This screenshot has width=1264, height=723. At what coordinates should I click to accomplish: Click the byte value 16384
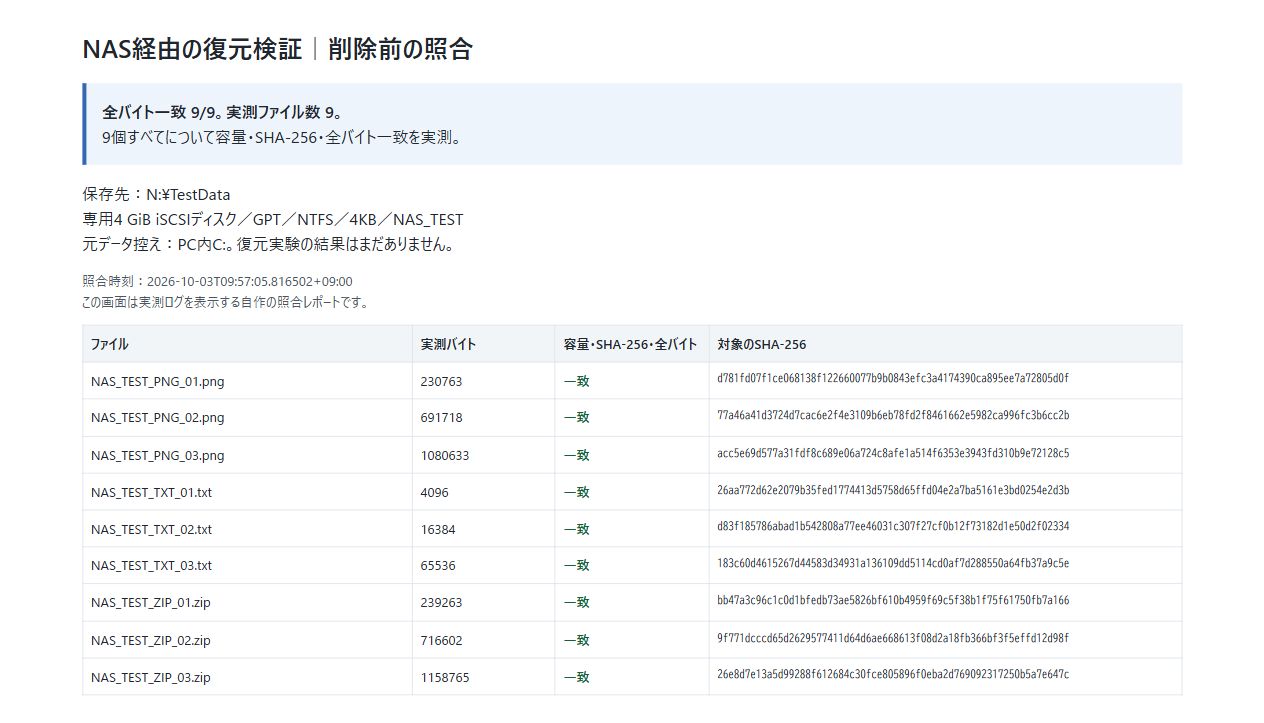(438, 529)
